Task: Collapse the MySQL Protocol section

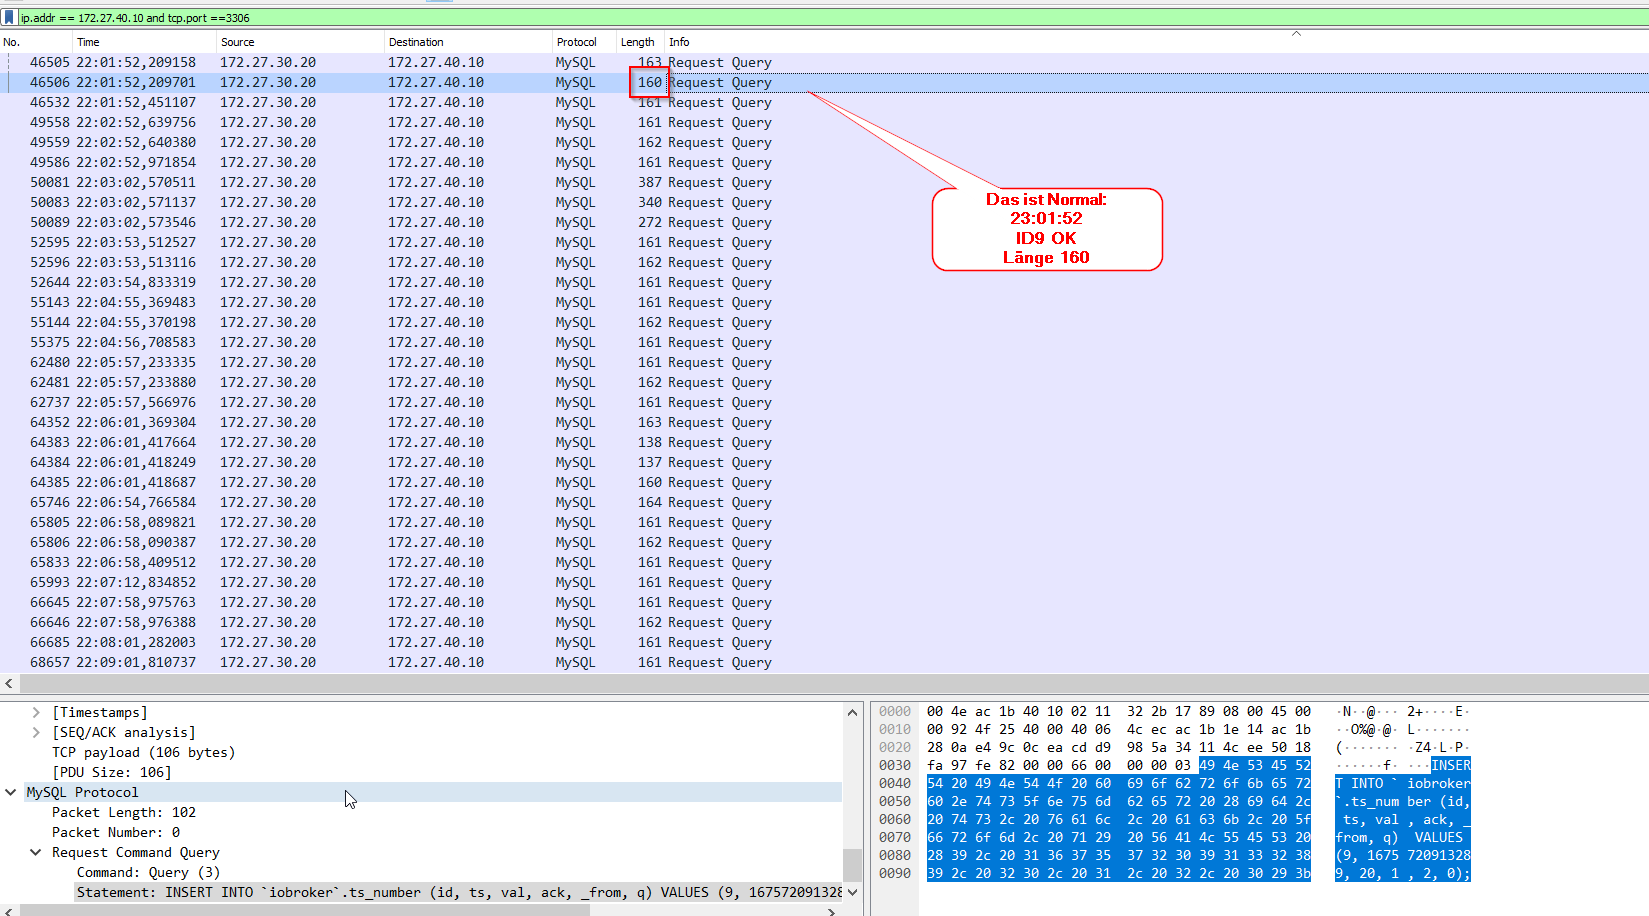Action: (x=11, y=792)
